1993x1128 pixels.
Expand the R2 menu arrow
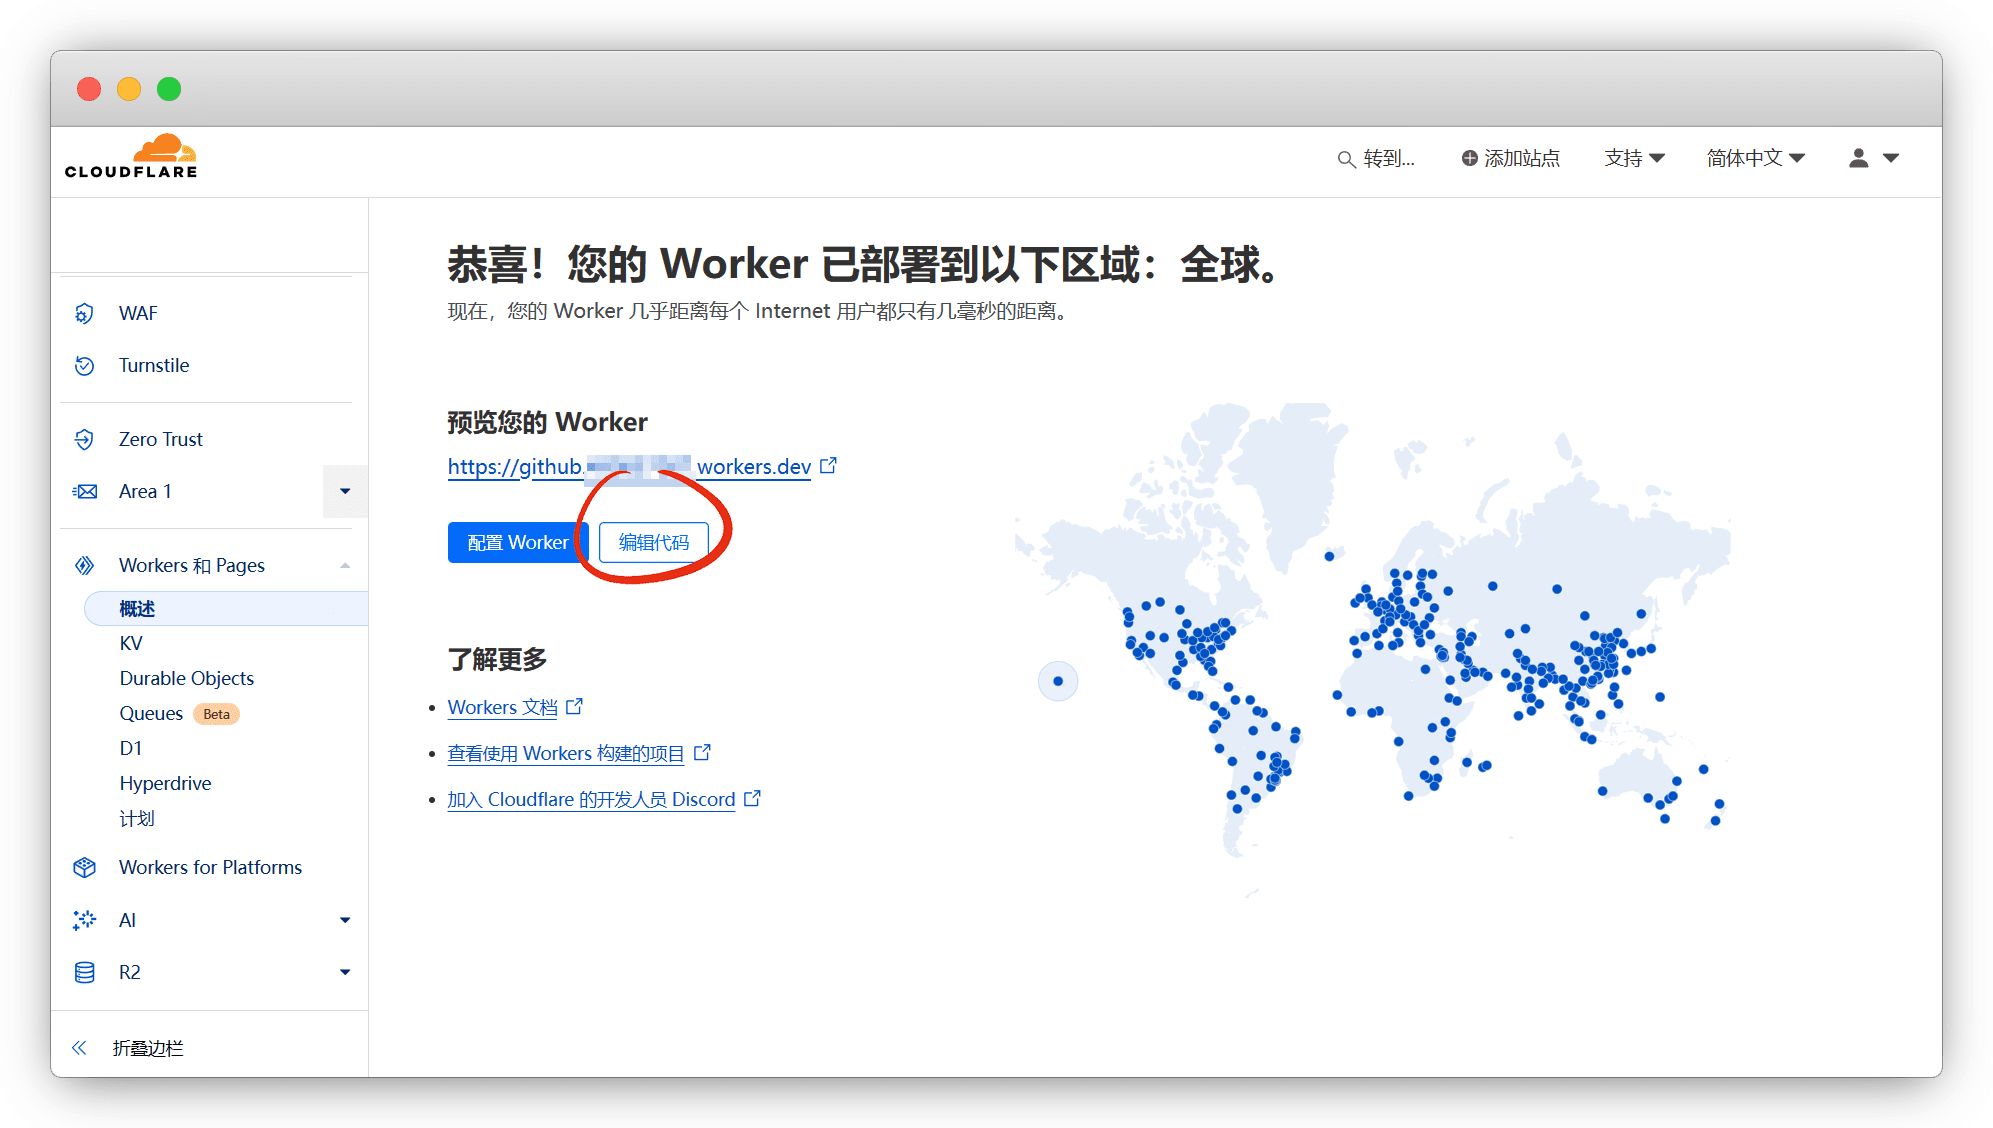(345, 972)
